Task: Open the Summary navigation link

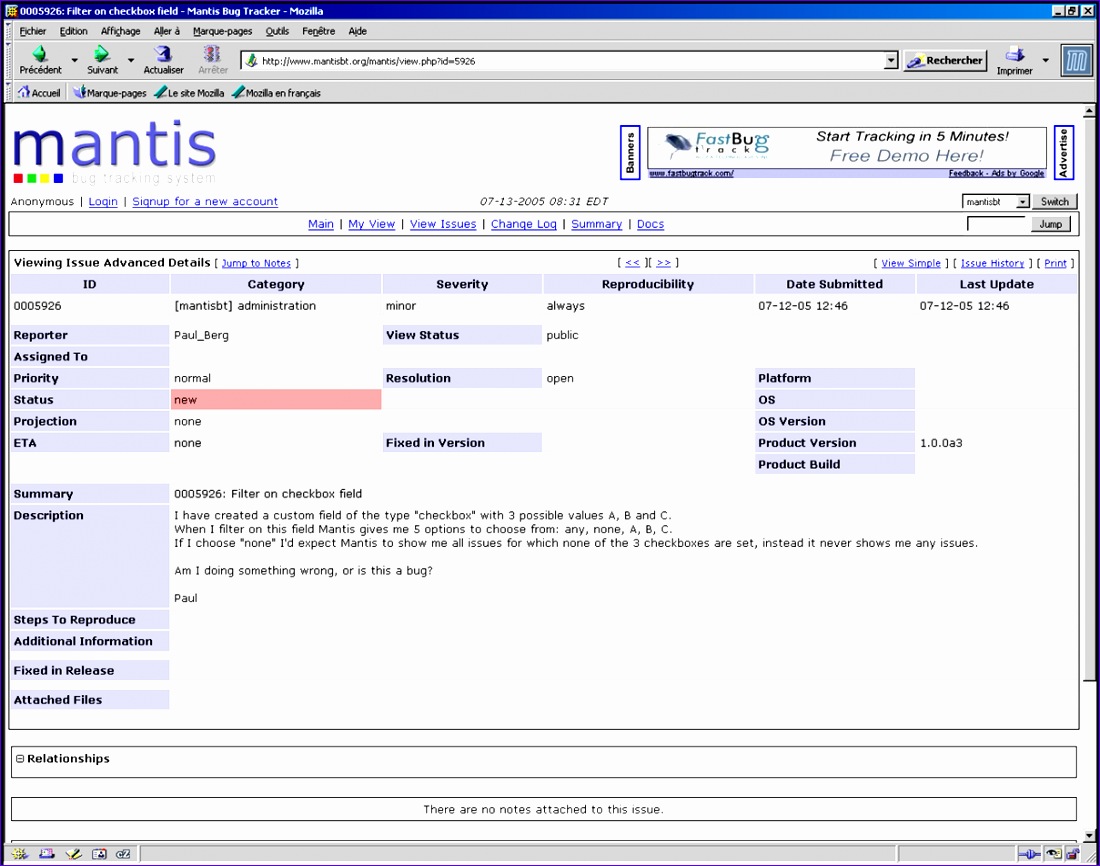Action: click(x=596, y=224)
